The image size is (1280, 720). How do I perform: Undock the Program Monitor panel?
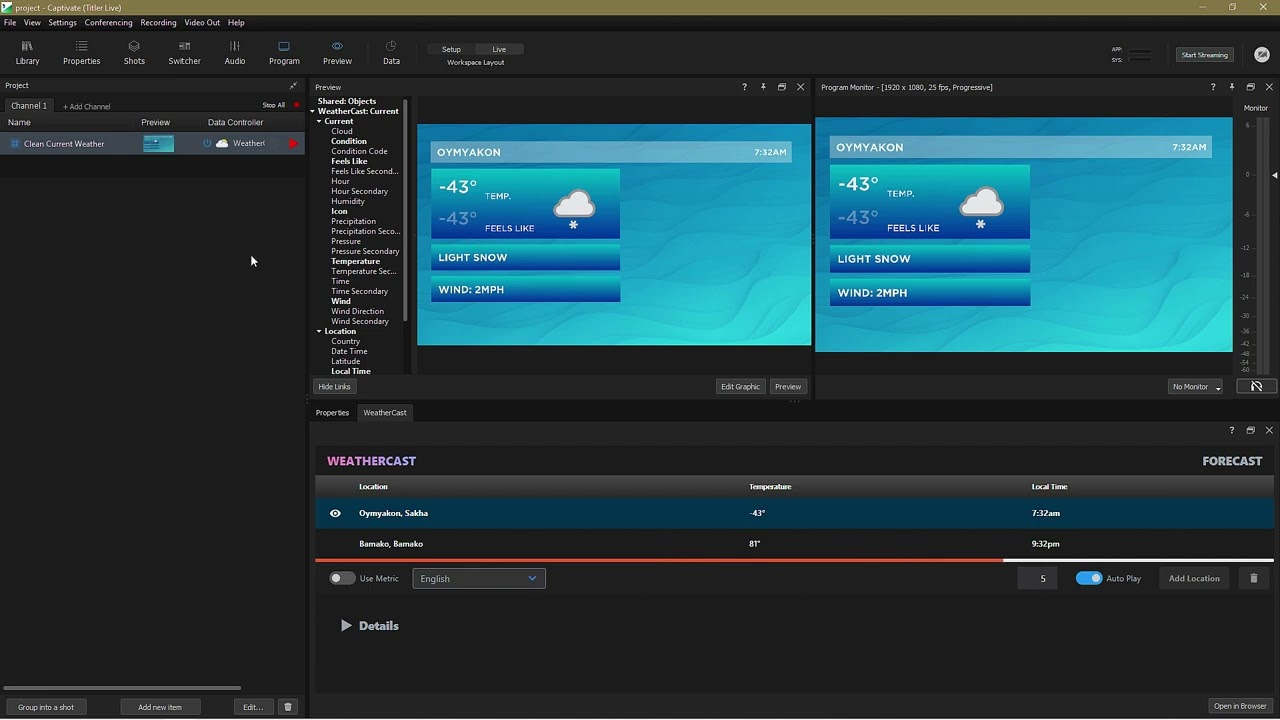(x=1250, y=87)
